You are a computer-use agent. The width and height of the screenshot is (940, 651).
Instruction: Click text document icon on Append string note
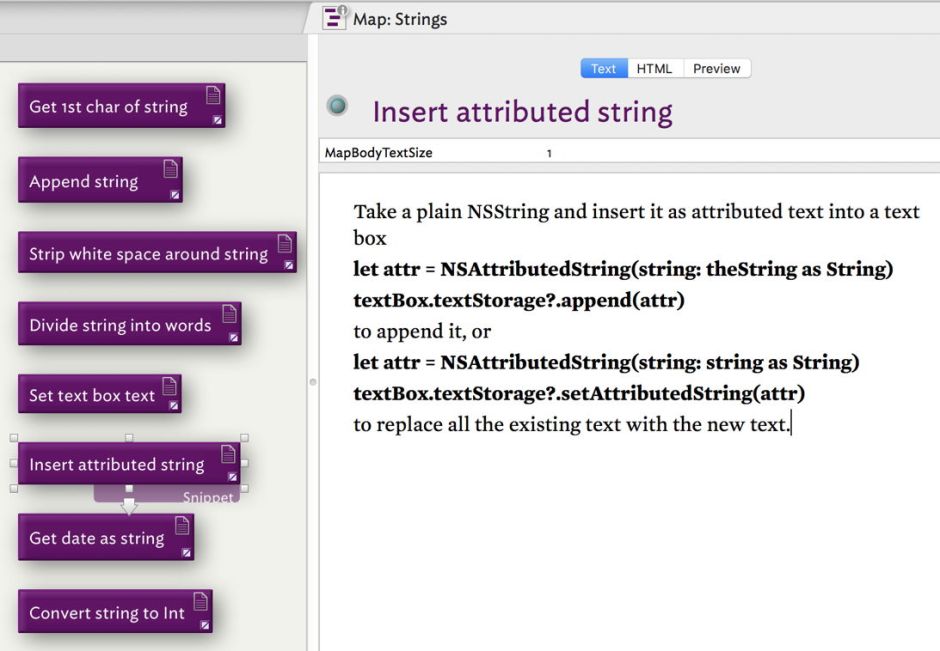tap(170, 169)
